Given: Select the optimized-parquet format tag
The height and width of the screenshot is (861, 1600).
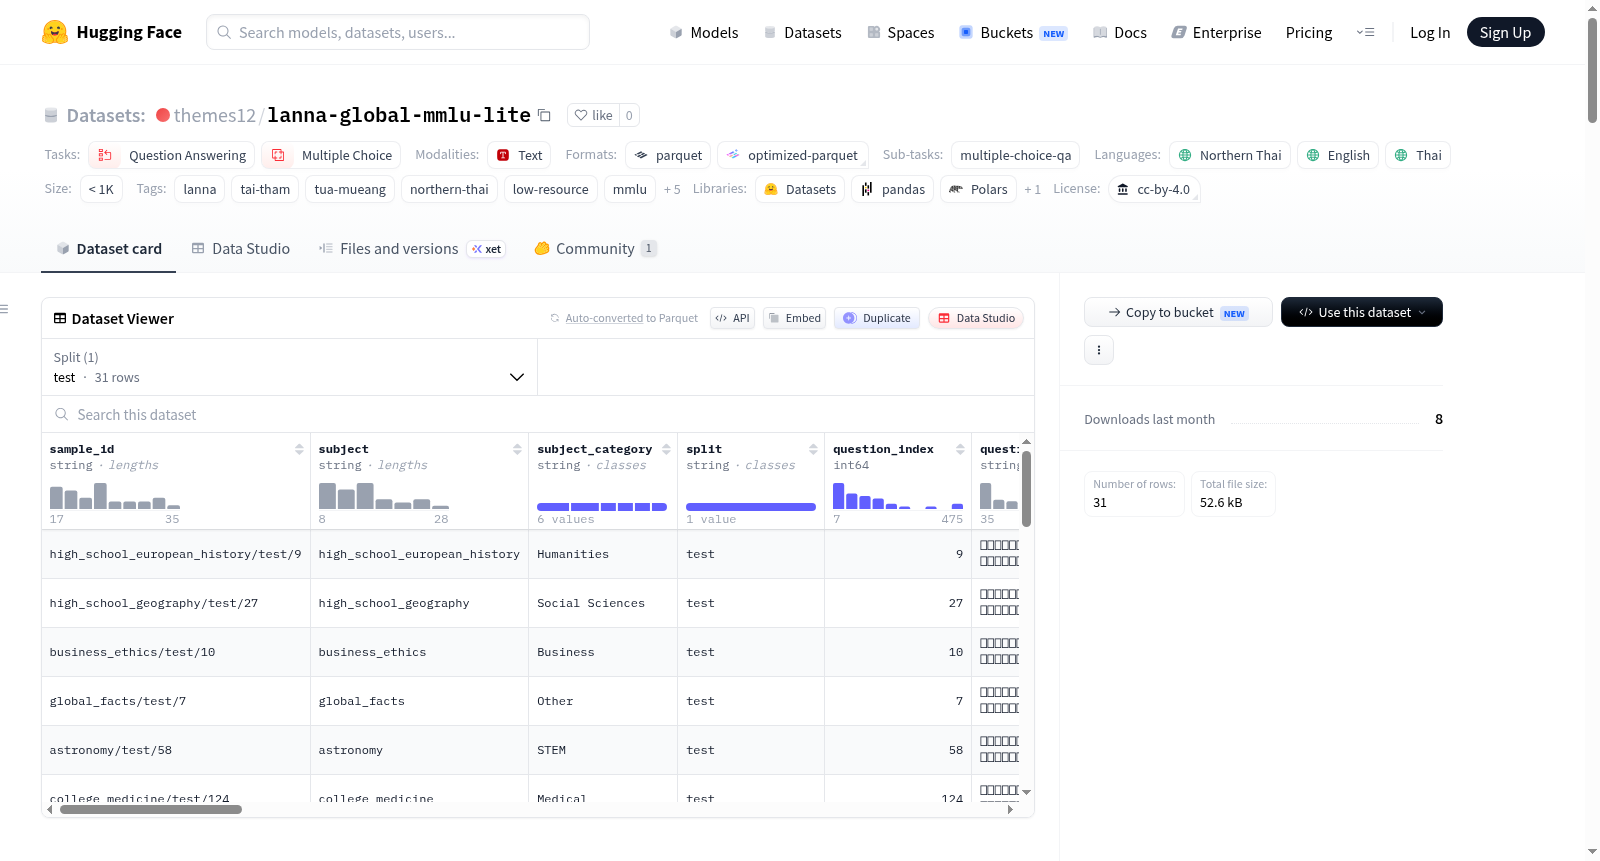Looking at the screenshot, I should pos(792,155).
